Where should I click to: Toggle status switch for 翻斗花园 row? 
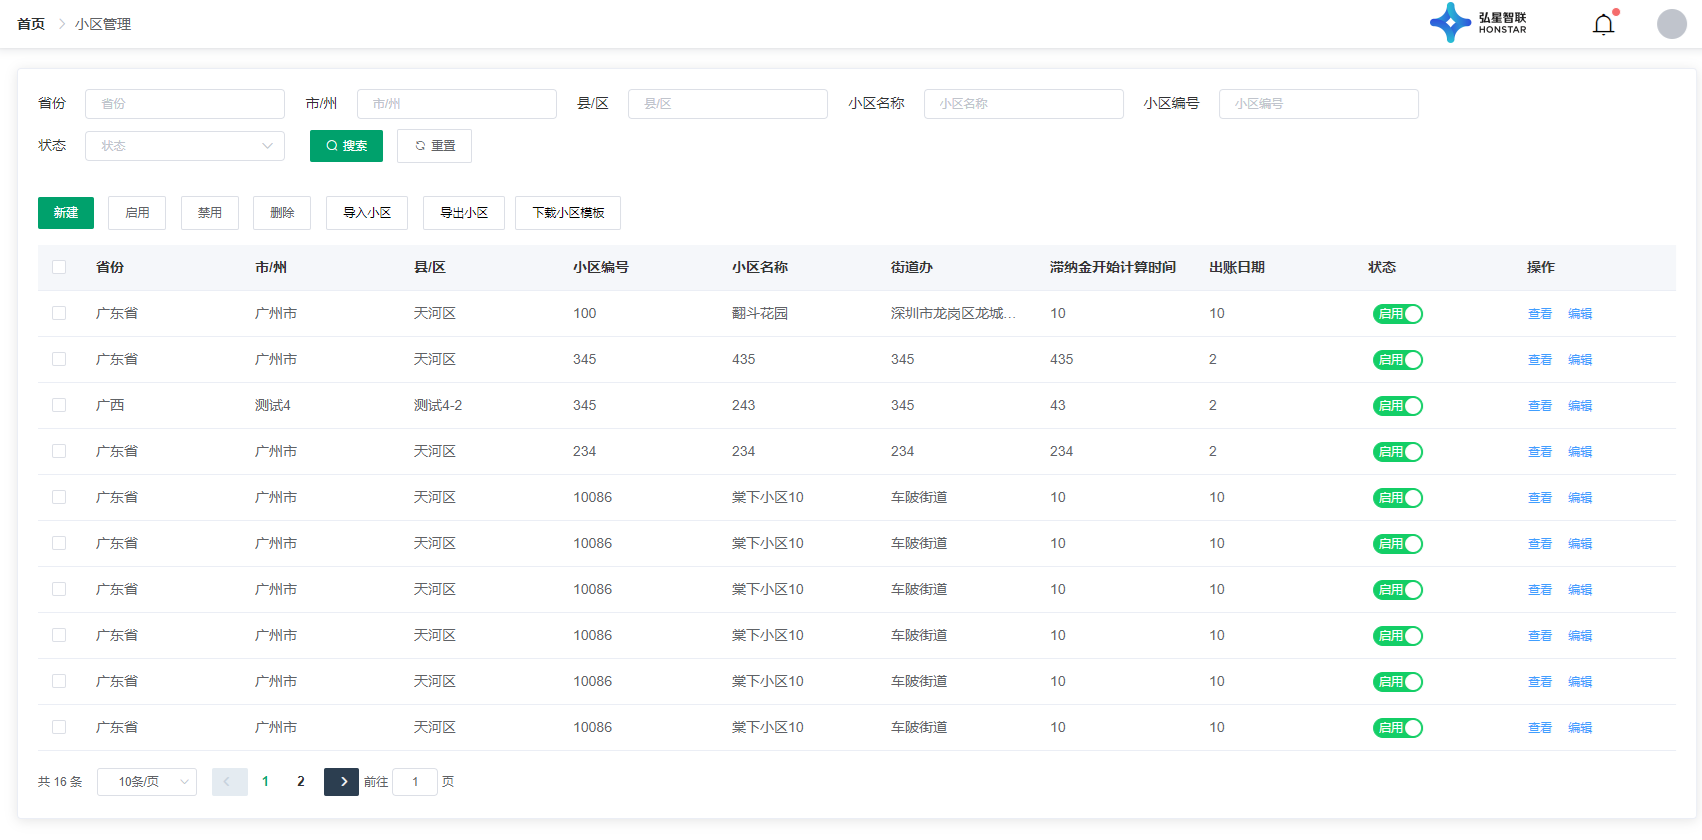click(x=1397, y=314)
